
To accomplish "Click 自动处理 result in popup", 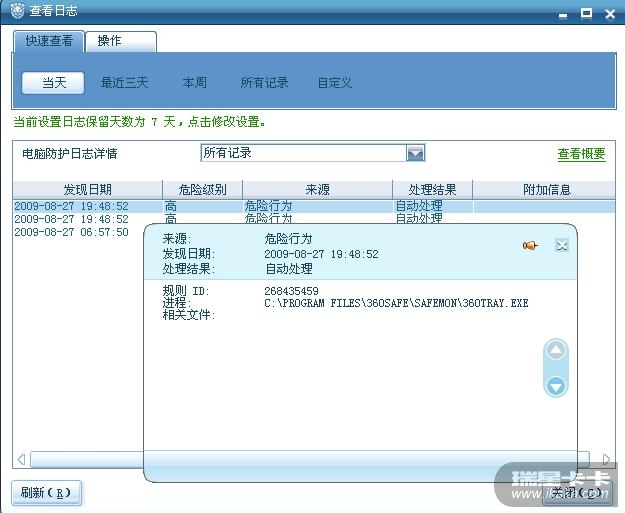I will pos(289,269).
